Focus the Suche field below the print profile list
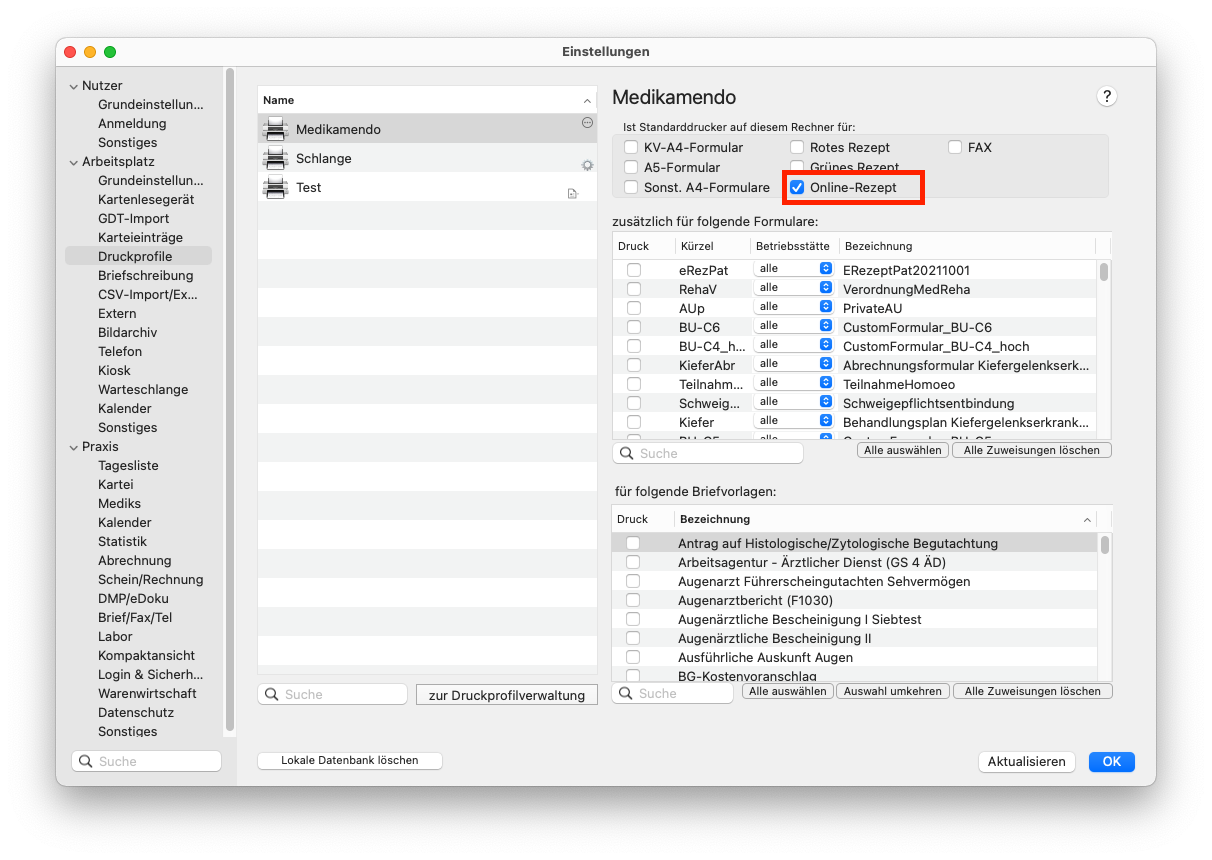 tap(333, 694)
